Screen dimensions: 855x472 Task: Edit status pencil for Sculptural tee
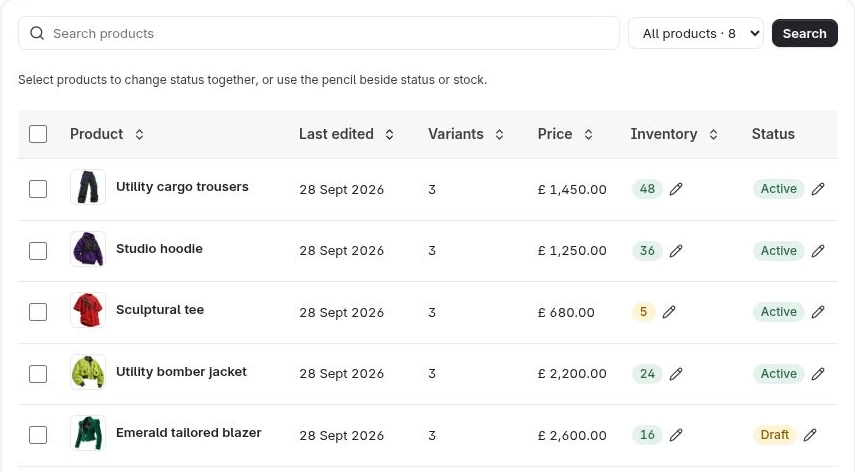(x=817, y=312)
